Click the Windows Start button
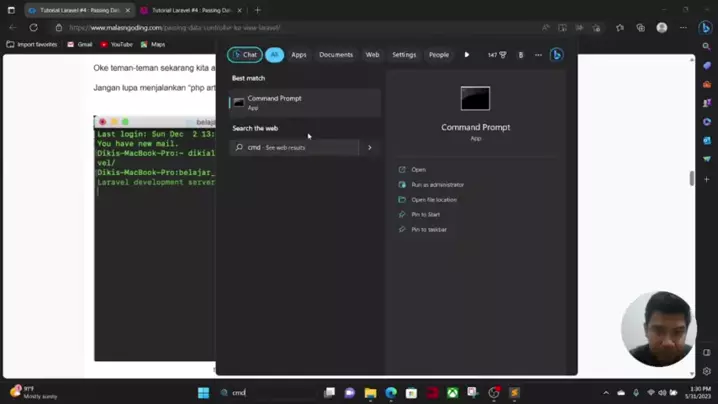This screenshot has height=404, width=718. pyautogui.click(x=203, y=393)
